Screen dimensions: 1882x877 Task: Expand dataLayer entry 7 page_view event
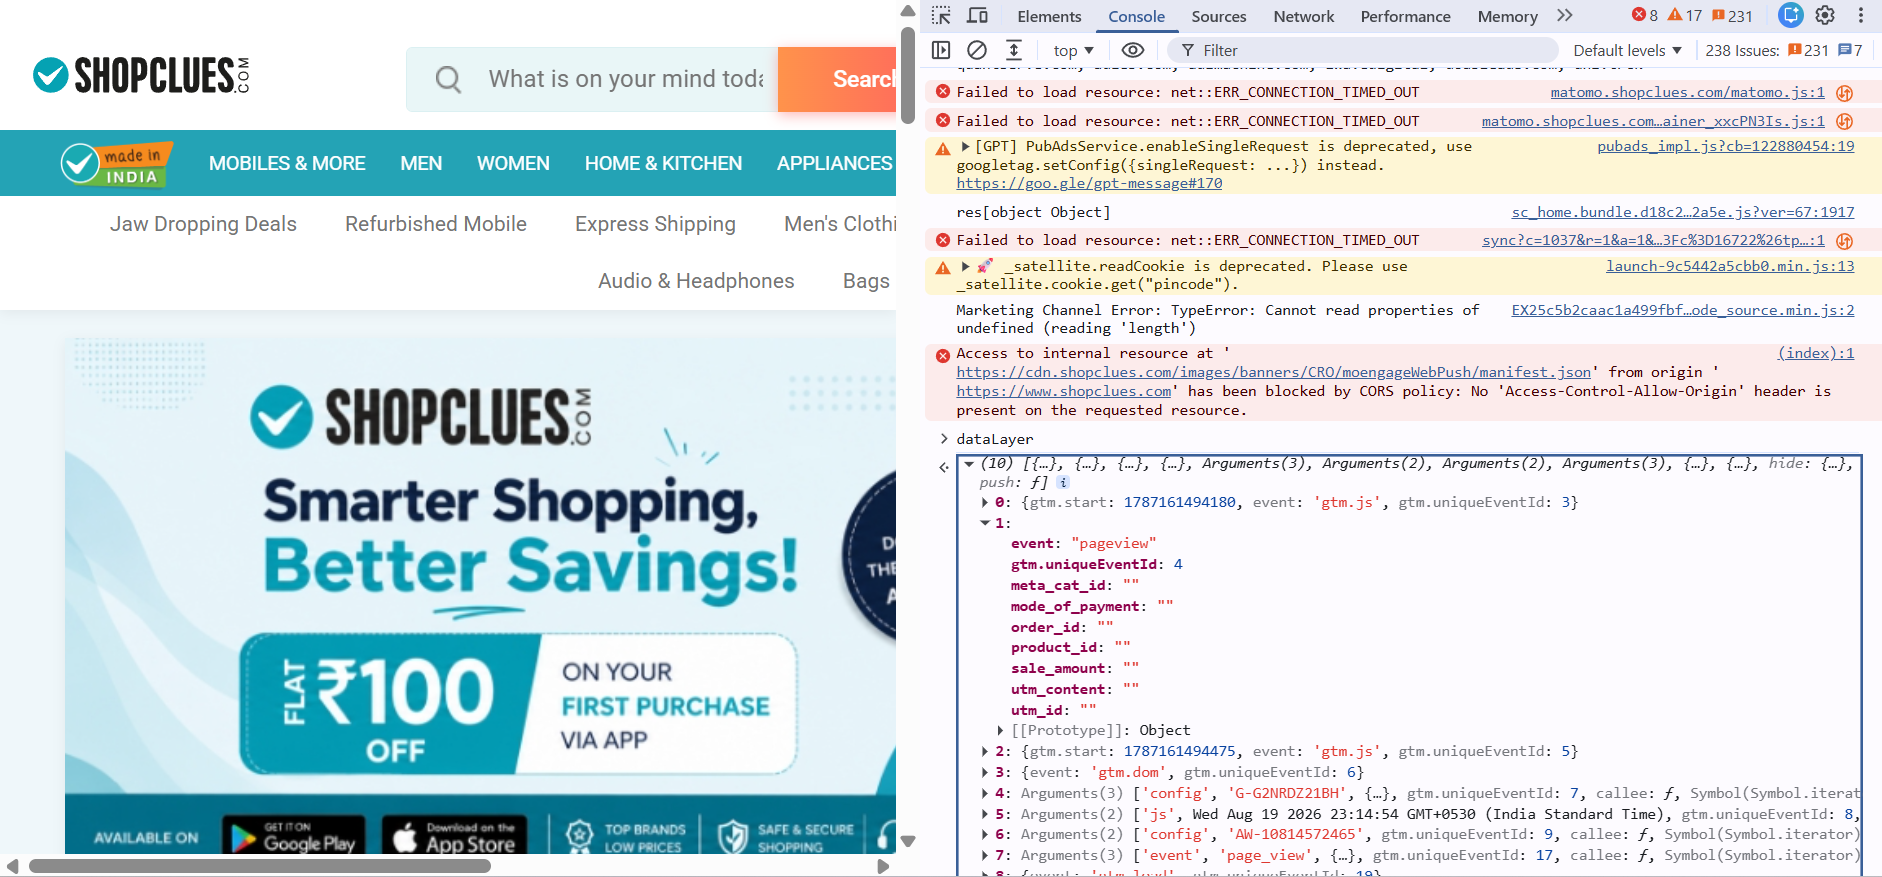(985, 855)
